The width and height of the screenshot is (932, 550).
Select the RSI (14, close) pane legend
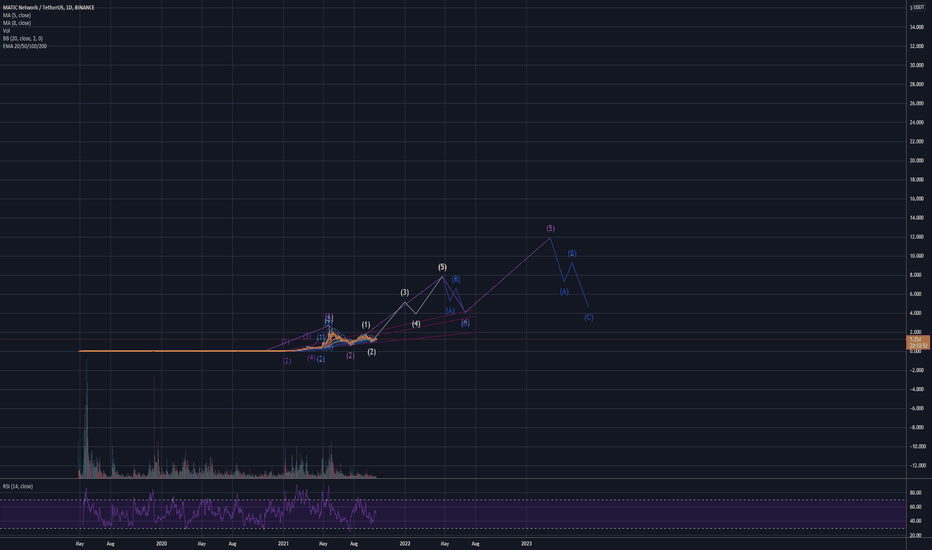coord(18,486)
